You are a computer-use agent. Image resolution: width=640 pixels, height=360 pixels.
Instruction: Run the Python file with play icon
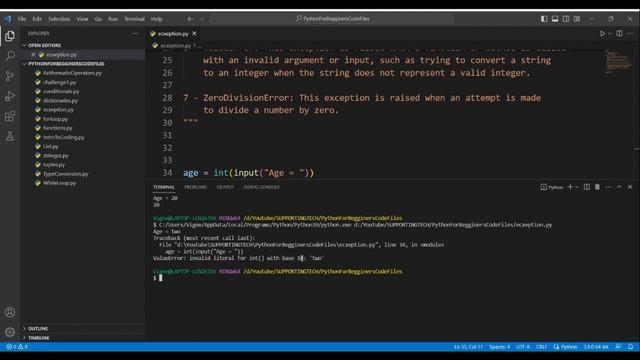click(602, 33)
